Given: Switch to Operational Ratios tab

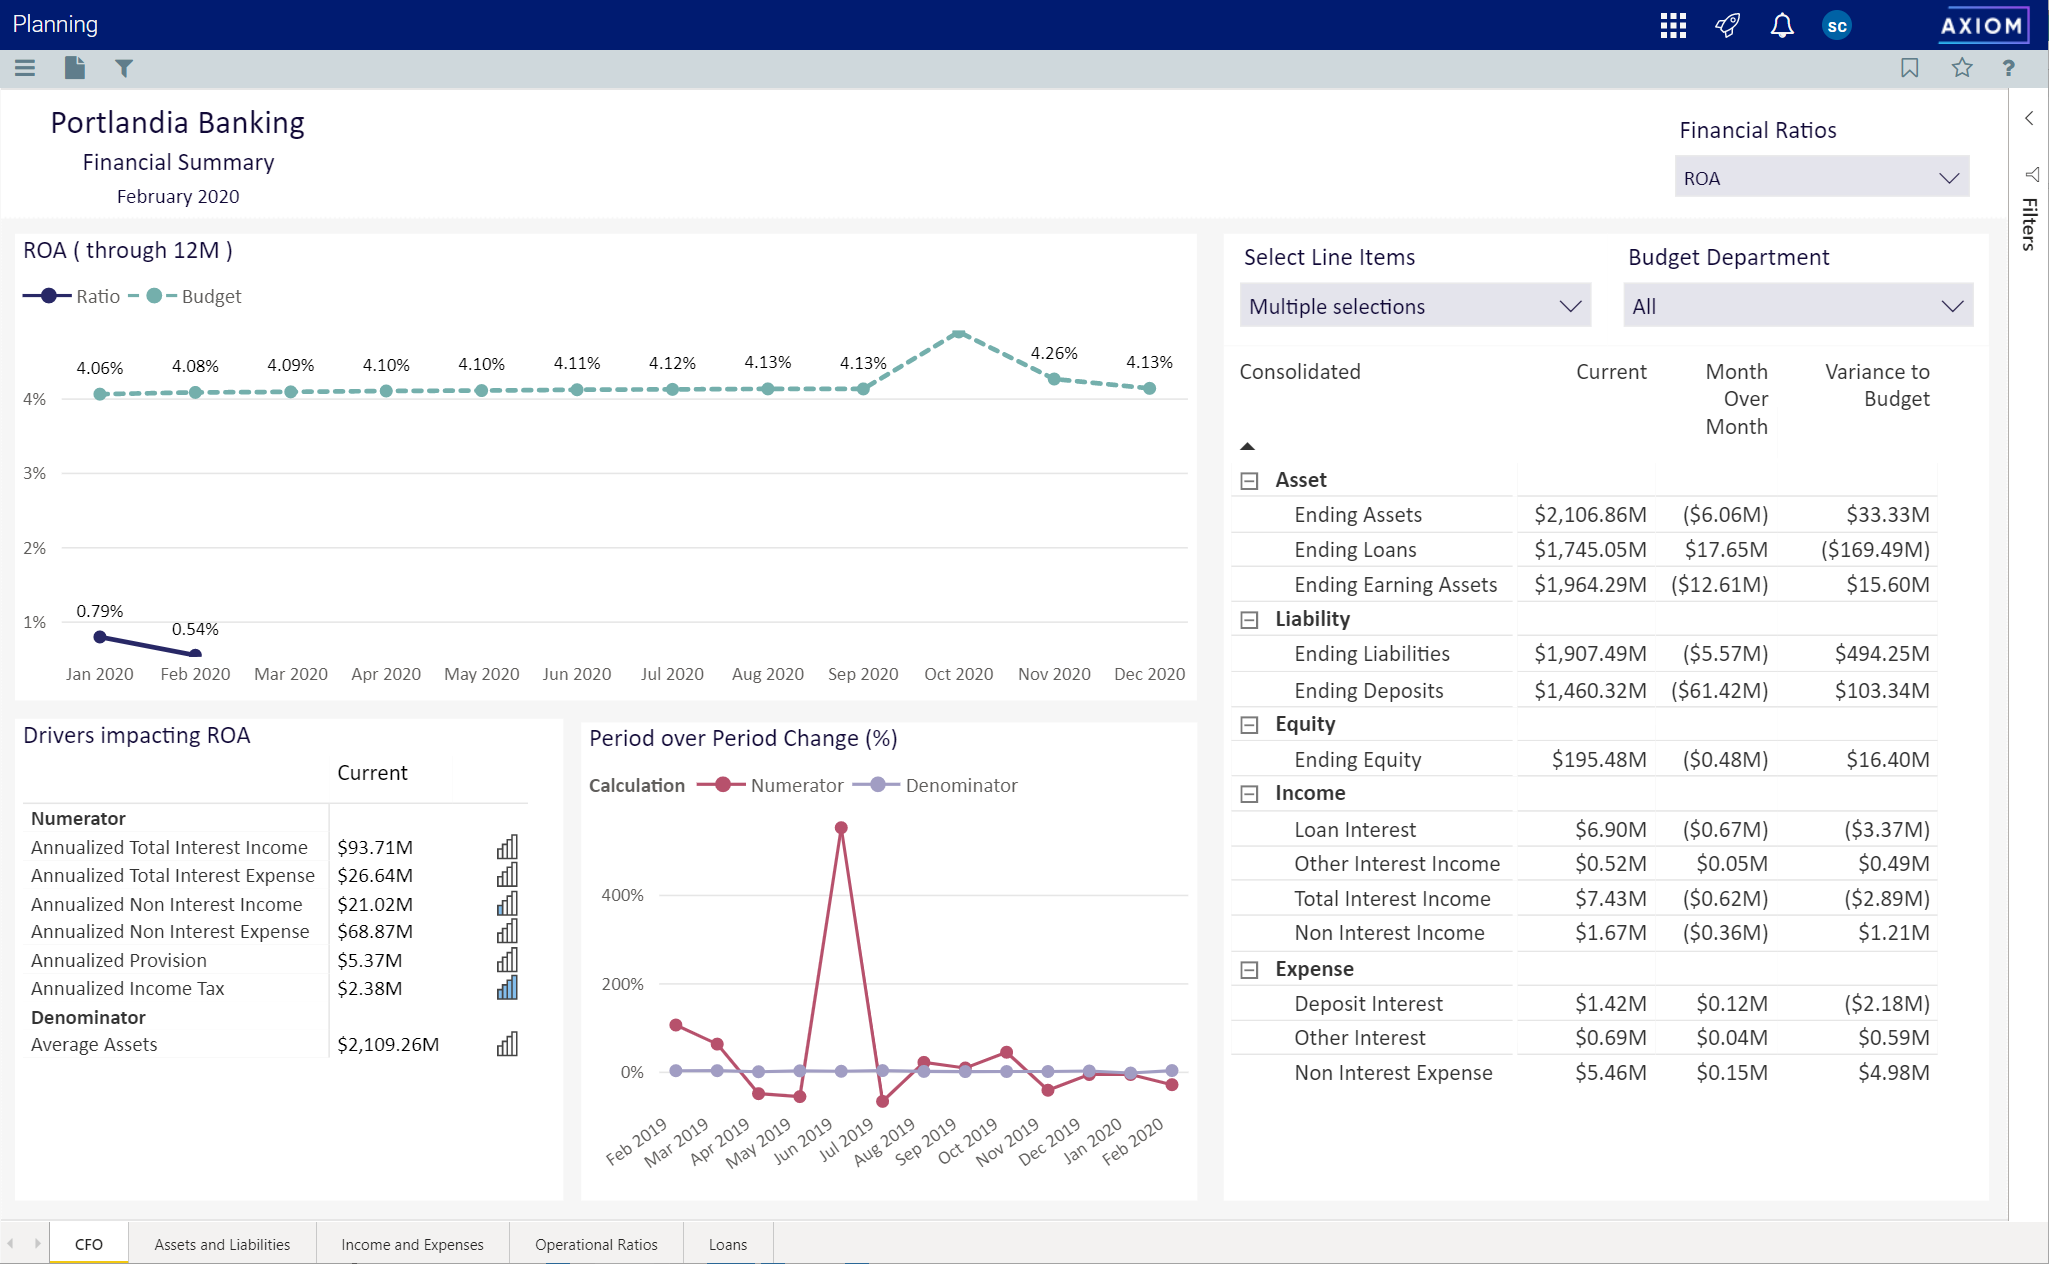Looking at the screenshot, I should coord(596,1244).
